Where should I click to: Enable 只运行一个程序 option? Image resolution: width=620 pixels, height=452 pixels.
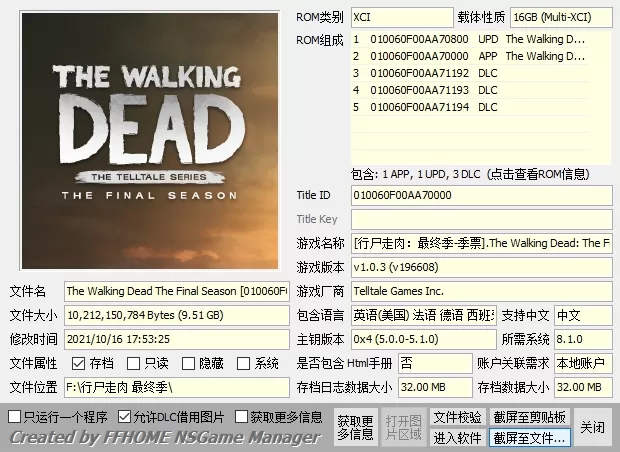pyautogui.click(x=15, y=416)
